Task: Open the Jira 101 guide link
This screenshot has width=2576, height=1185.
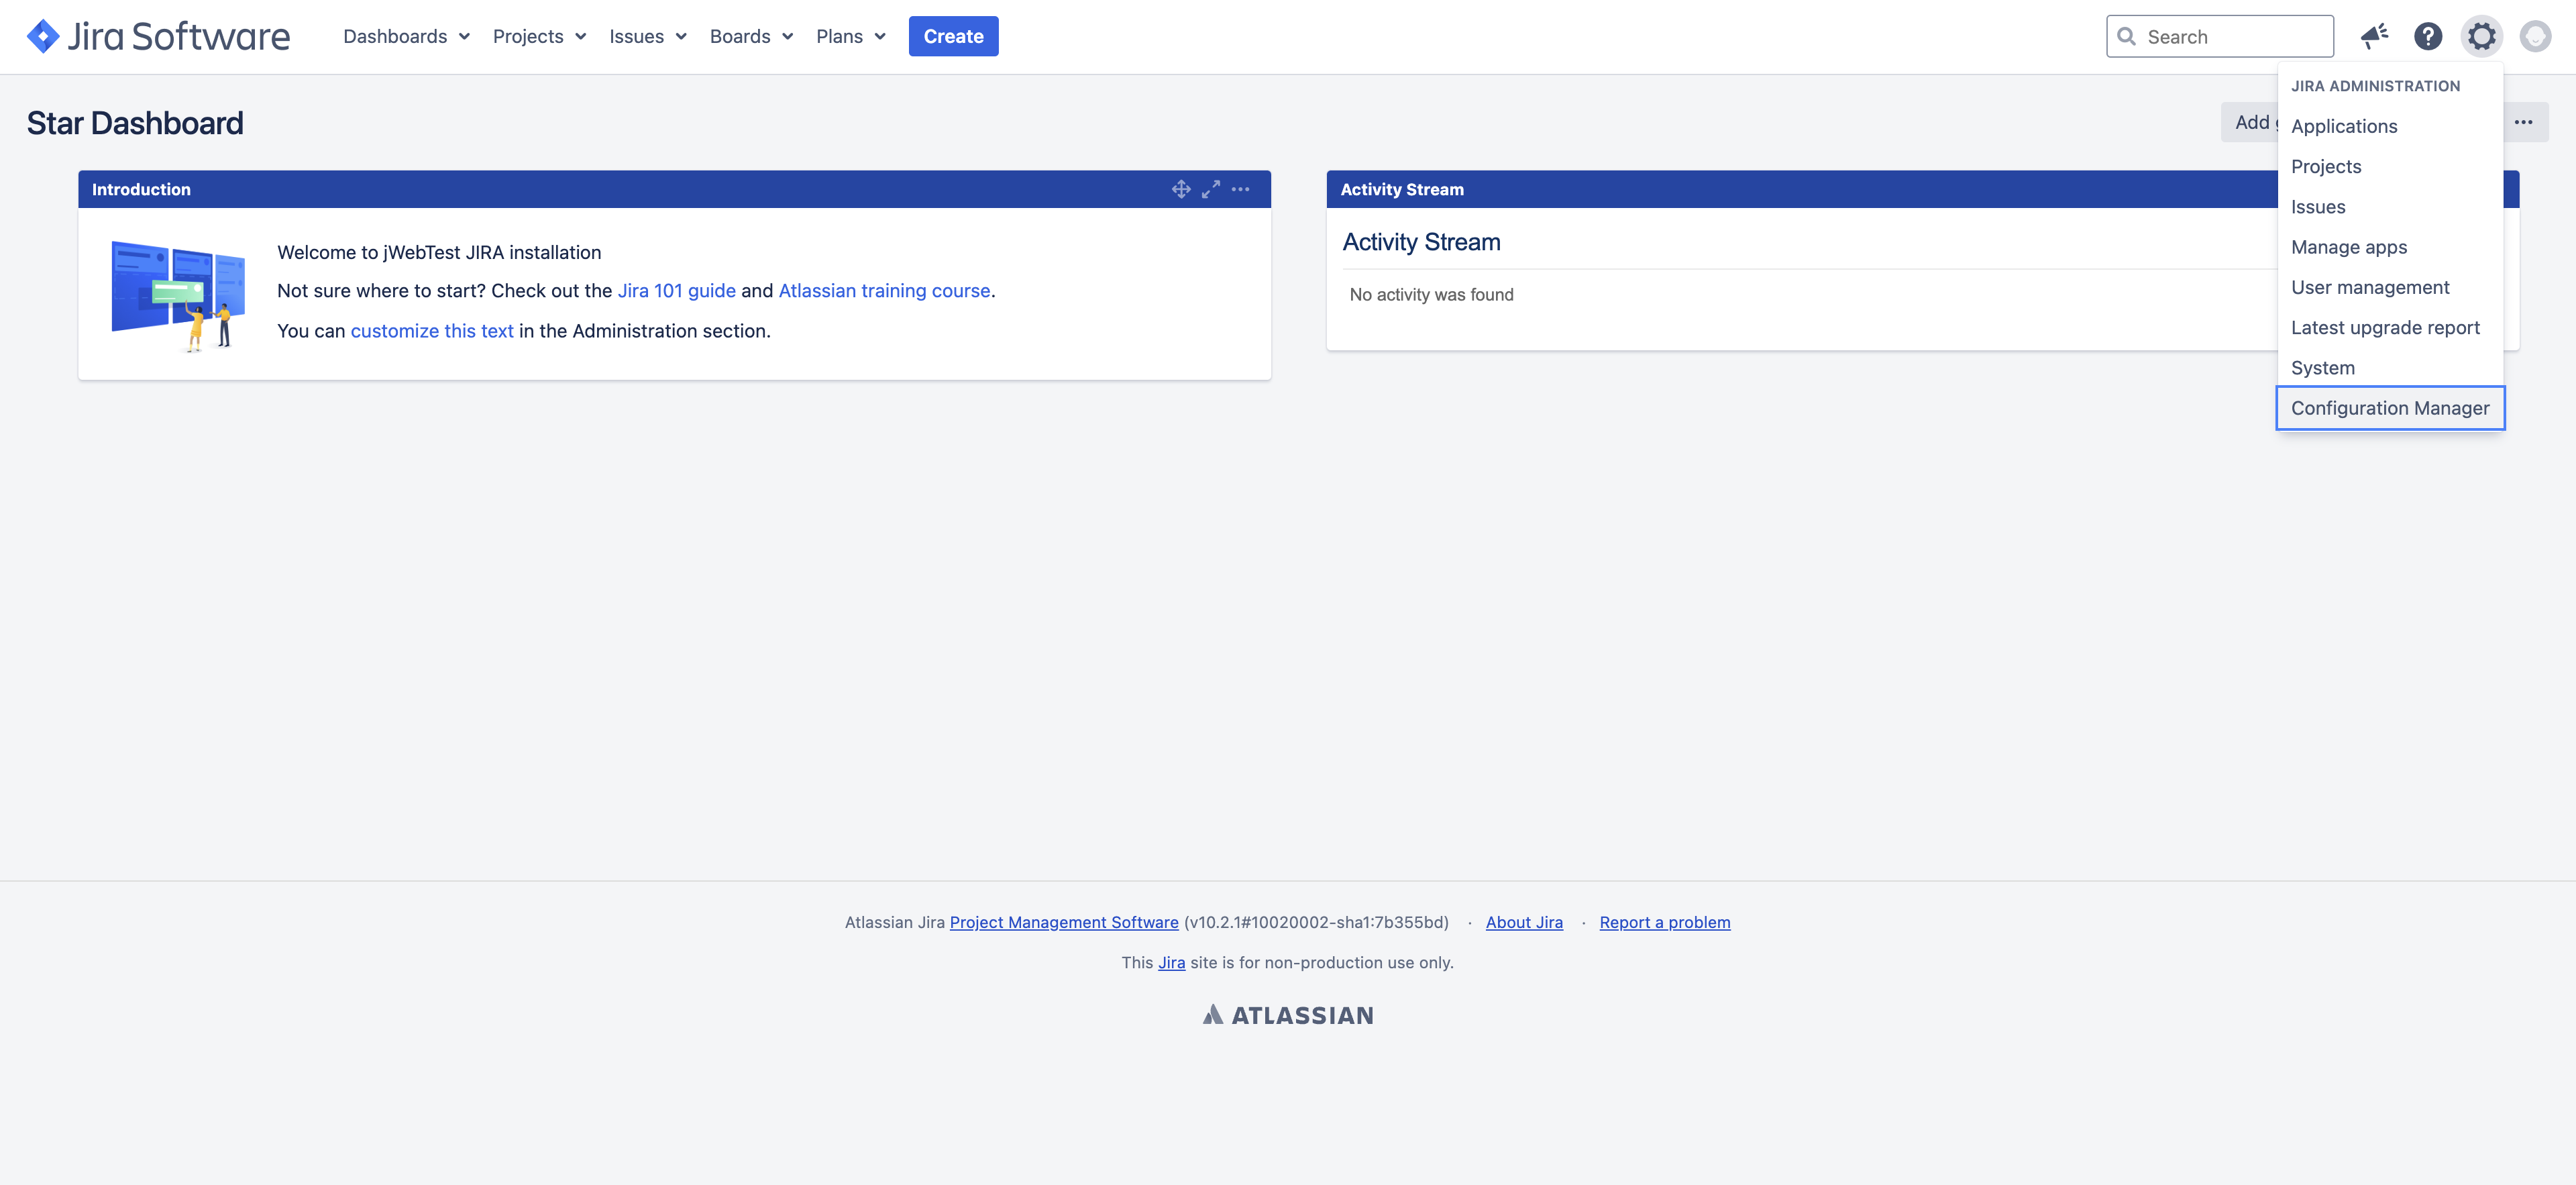Action: [677, 291]
